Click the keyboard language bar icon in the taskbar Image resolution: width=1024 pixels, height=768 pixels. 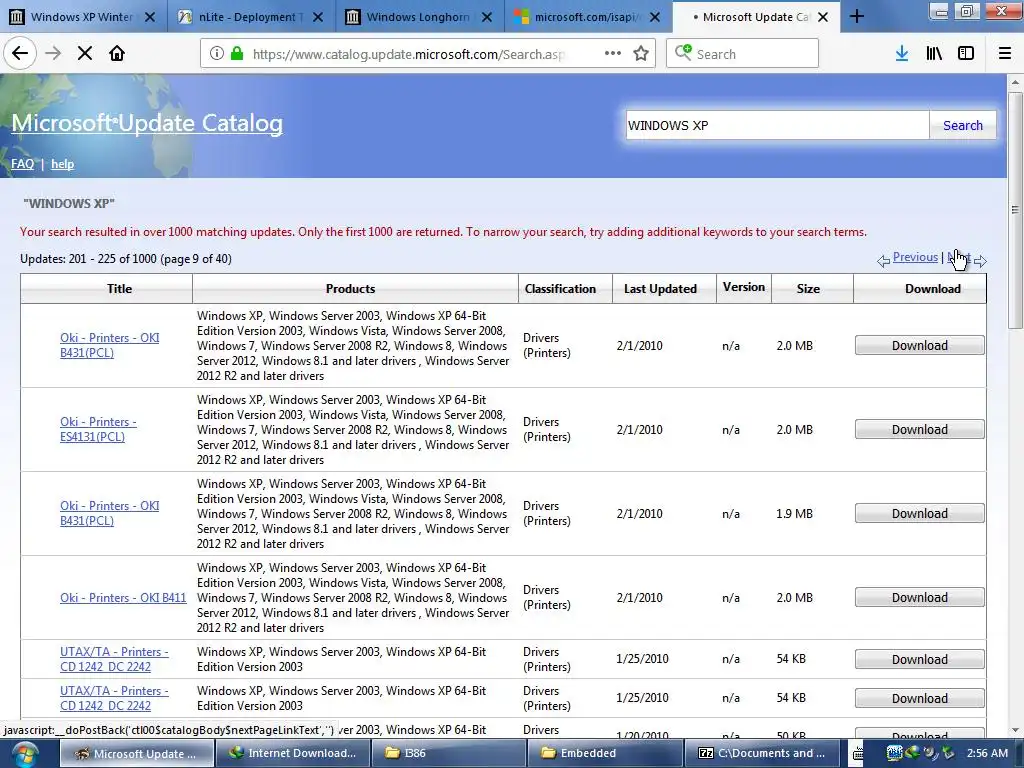858,754
